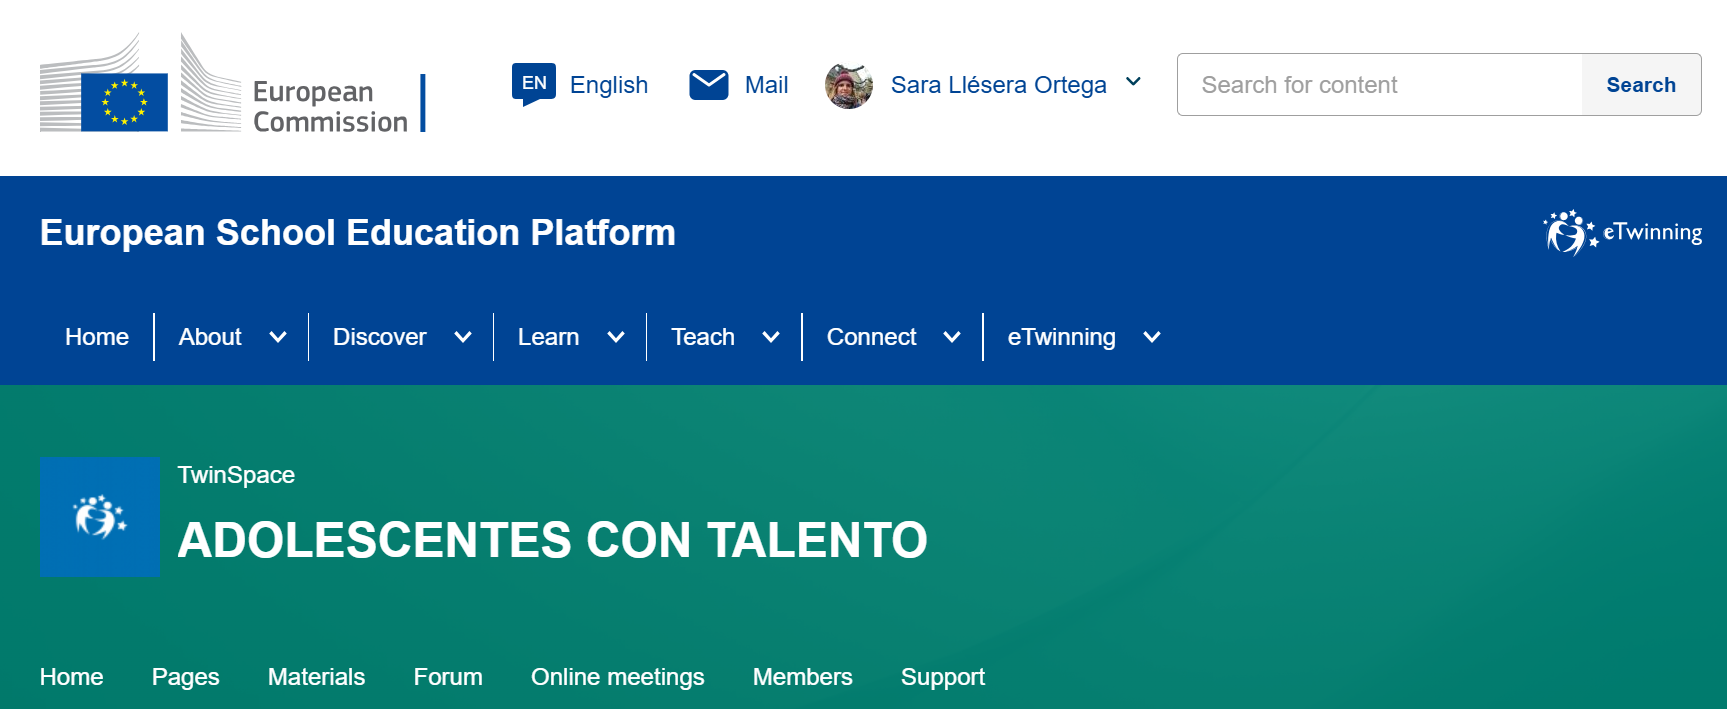Open the TwinSpace Materials tab

tap(316, 677)
